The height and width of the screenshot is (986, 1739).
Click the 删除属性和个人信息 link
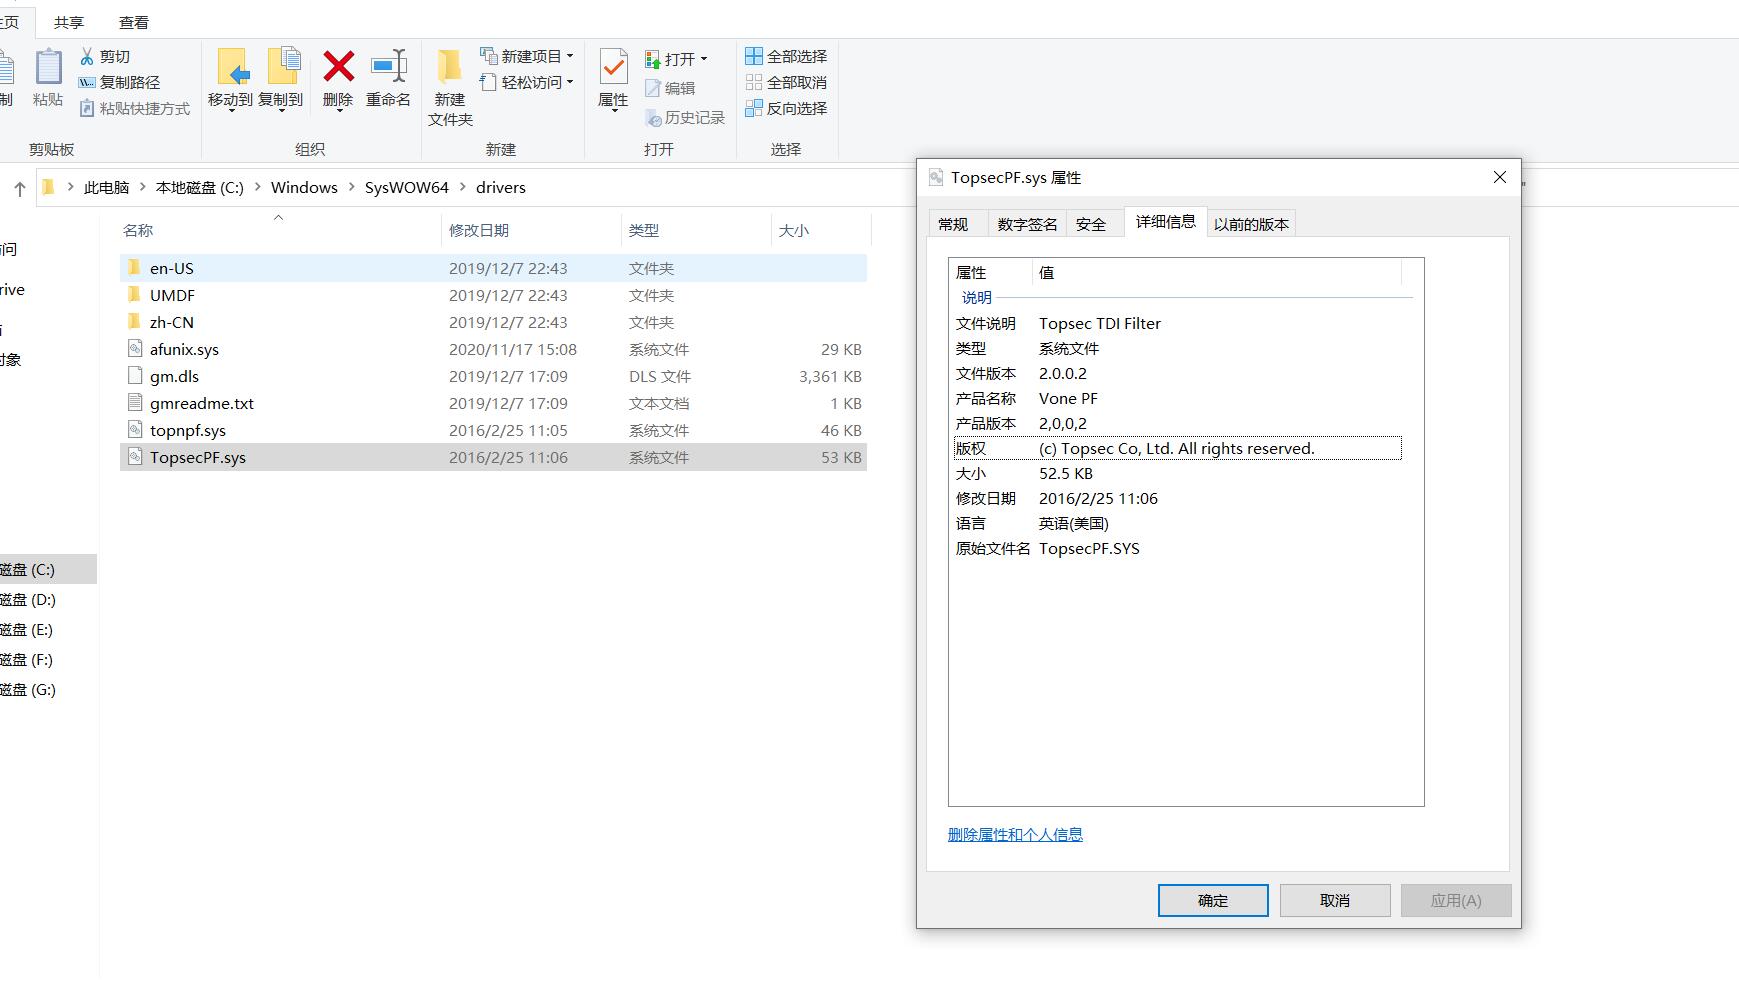pos(1015,835)
